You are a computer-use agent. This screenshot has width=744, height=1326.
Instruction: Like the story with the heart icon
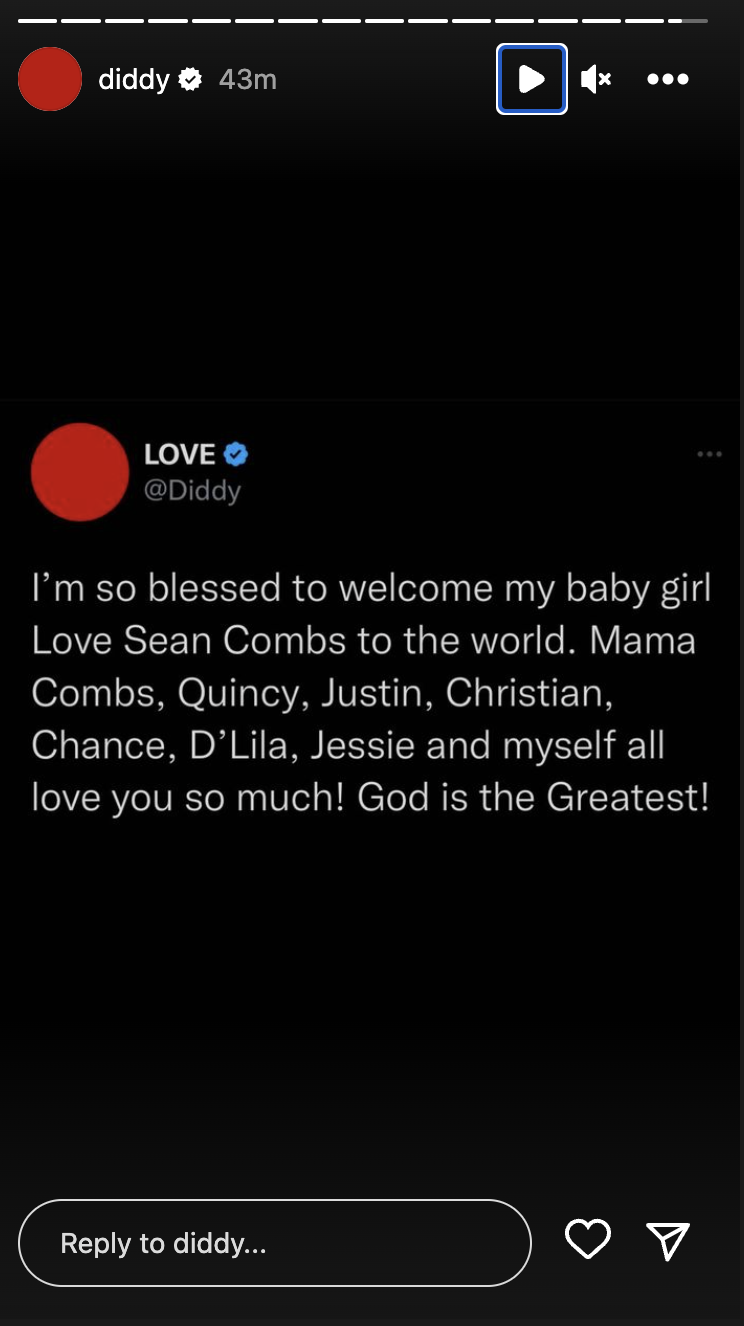[588, 1240]
